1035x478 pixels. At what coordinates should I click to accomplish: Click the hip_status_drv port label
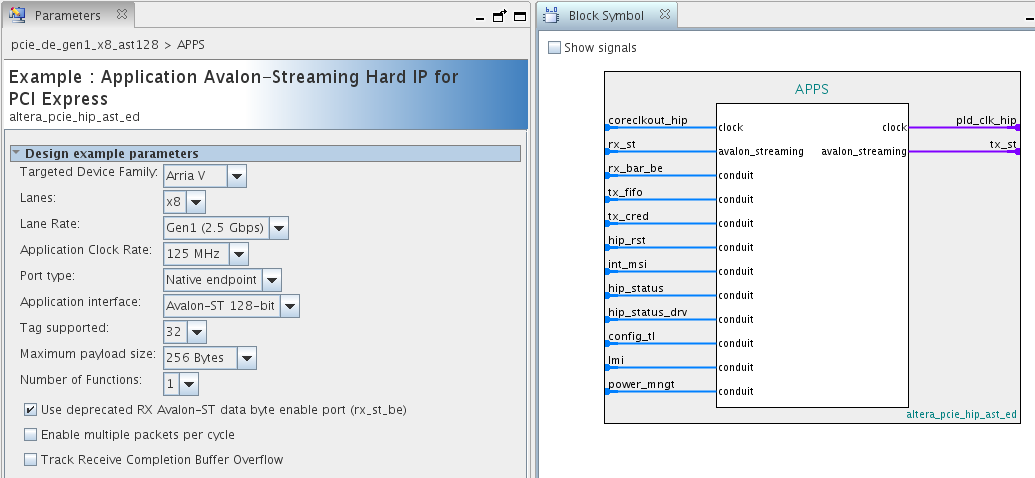648,312
